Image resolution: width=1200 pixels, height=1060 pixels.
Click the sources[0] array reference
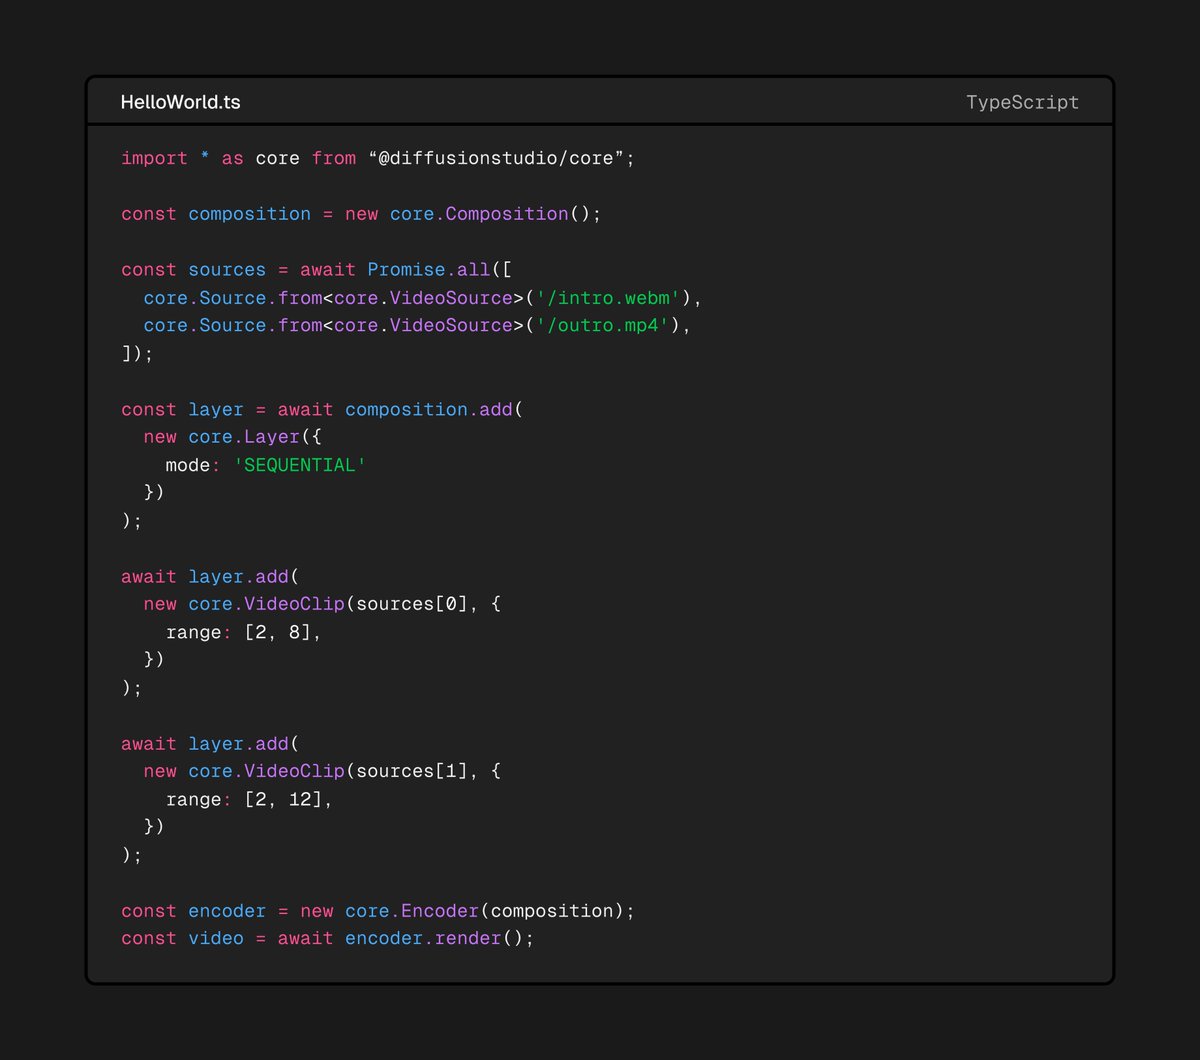pos(415,603)
